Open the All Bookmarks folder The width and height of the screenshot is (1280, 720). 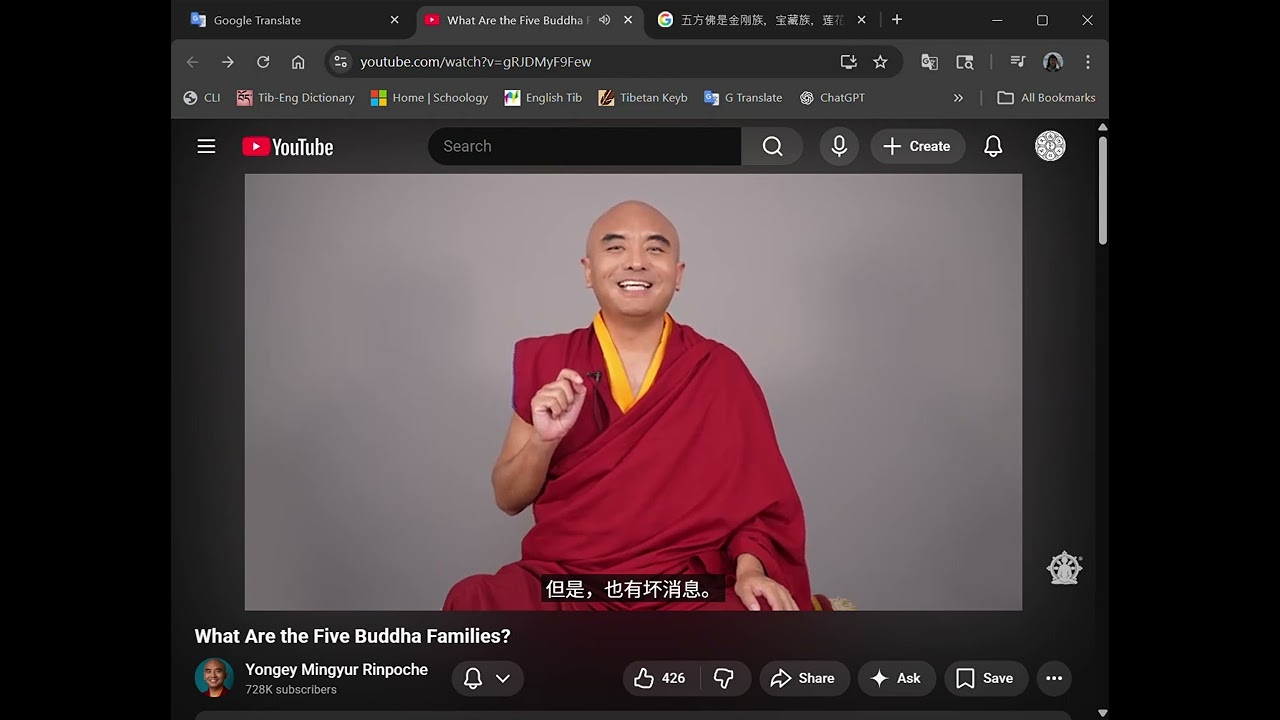click(1046, 98)
